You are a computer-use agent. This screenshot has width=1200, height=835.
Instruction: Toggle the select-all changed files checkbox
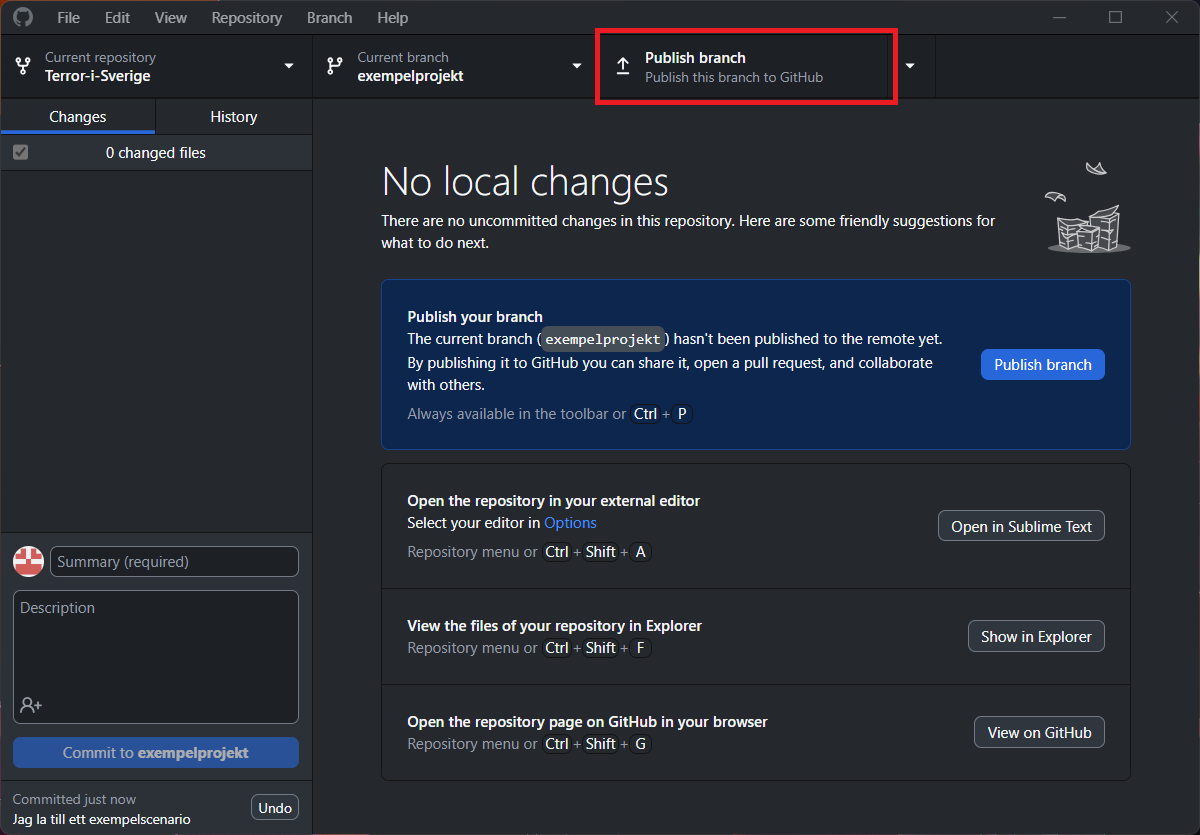point(20,153)
